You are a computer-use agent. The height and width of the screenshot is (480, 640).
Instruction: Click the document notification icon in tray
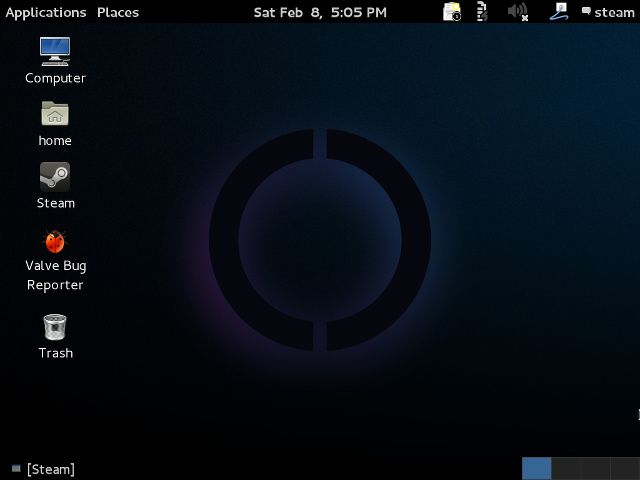[x=452, y=12]
